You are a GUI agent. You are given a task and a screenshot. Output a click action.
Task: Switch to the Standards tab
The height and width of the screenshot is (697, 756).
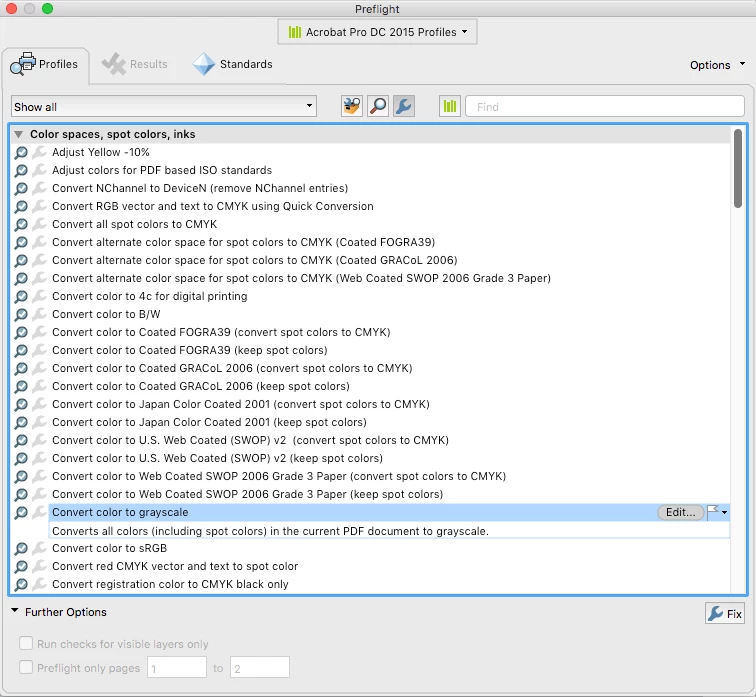pos(232,64)
